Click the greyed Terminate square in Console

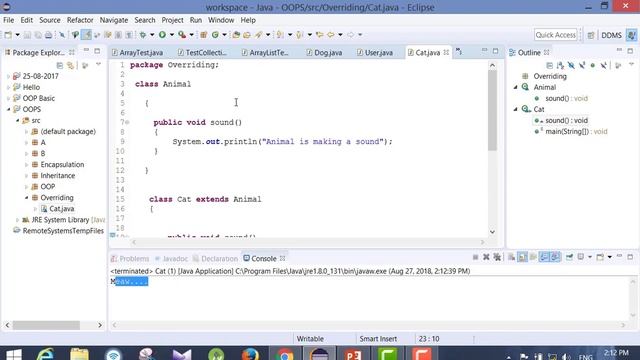(475, 257)
